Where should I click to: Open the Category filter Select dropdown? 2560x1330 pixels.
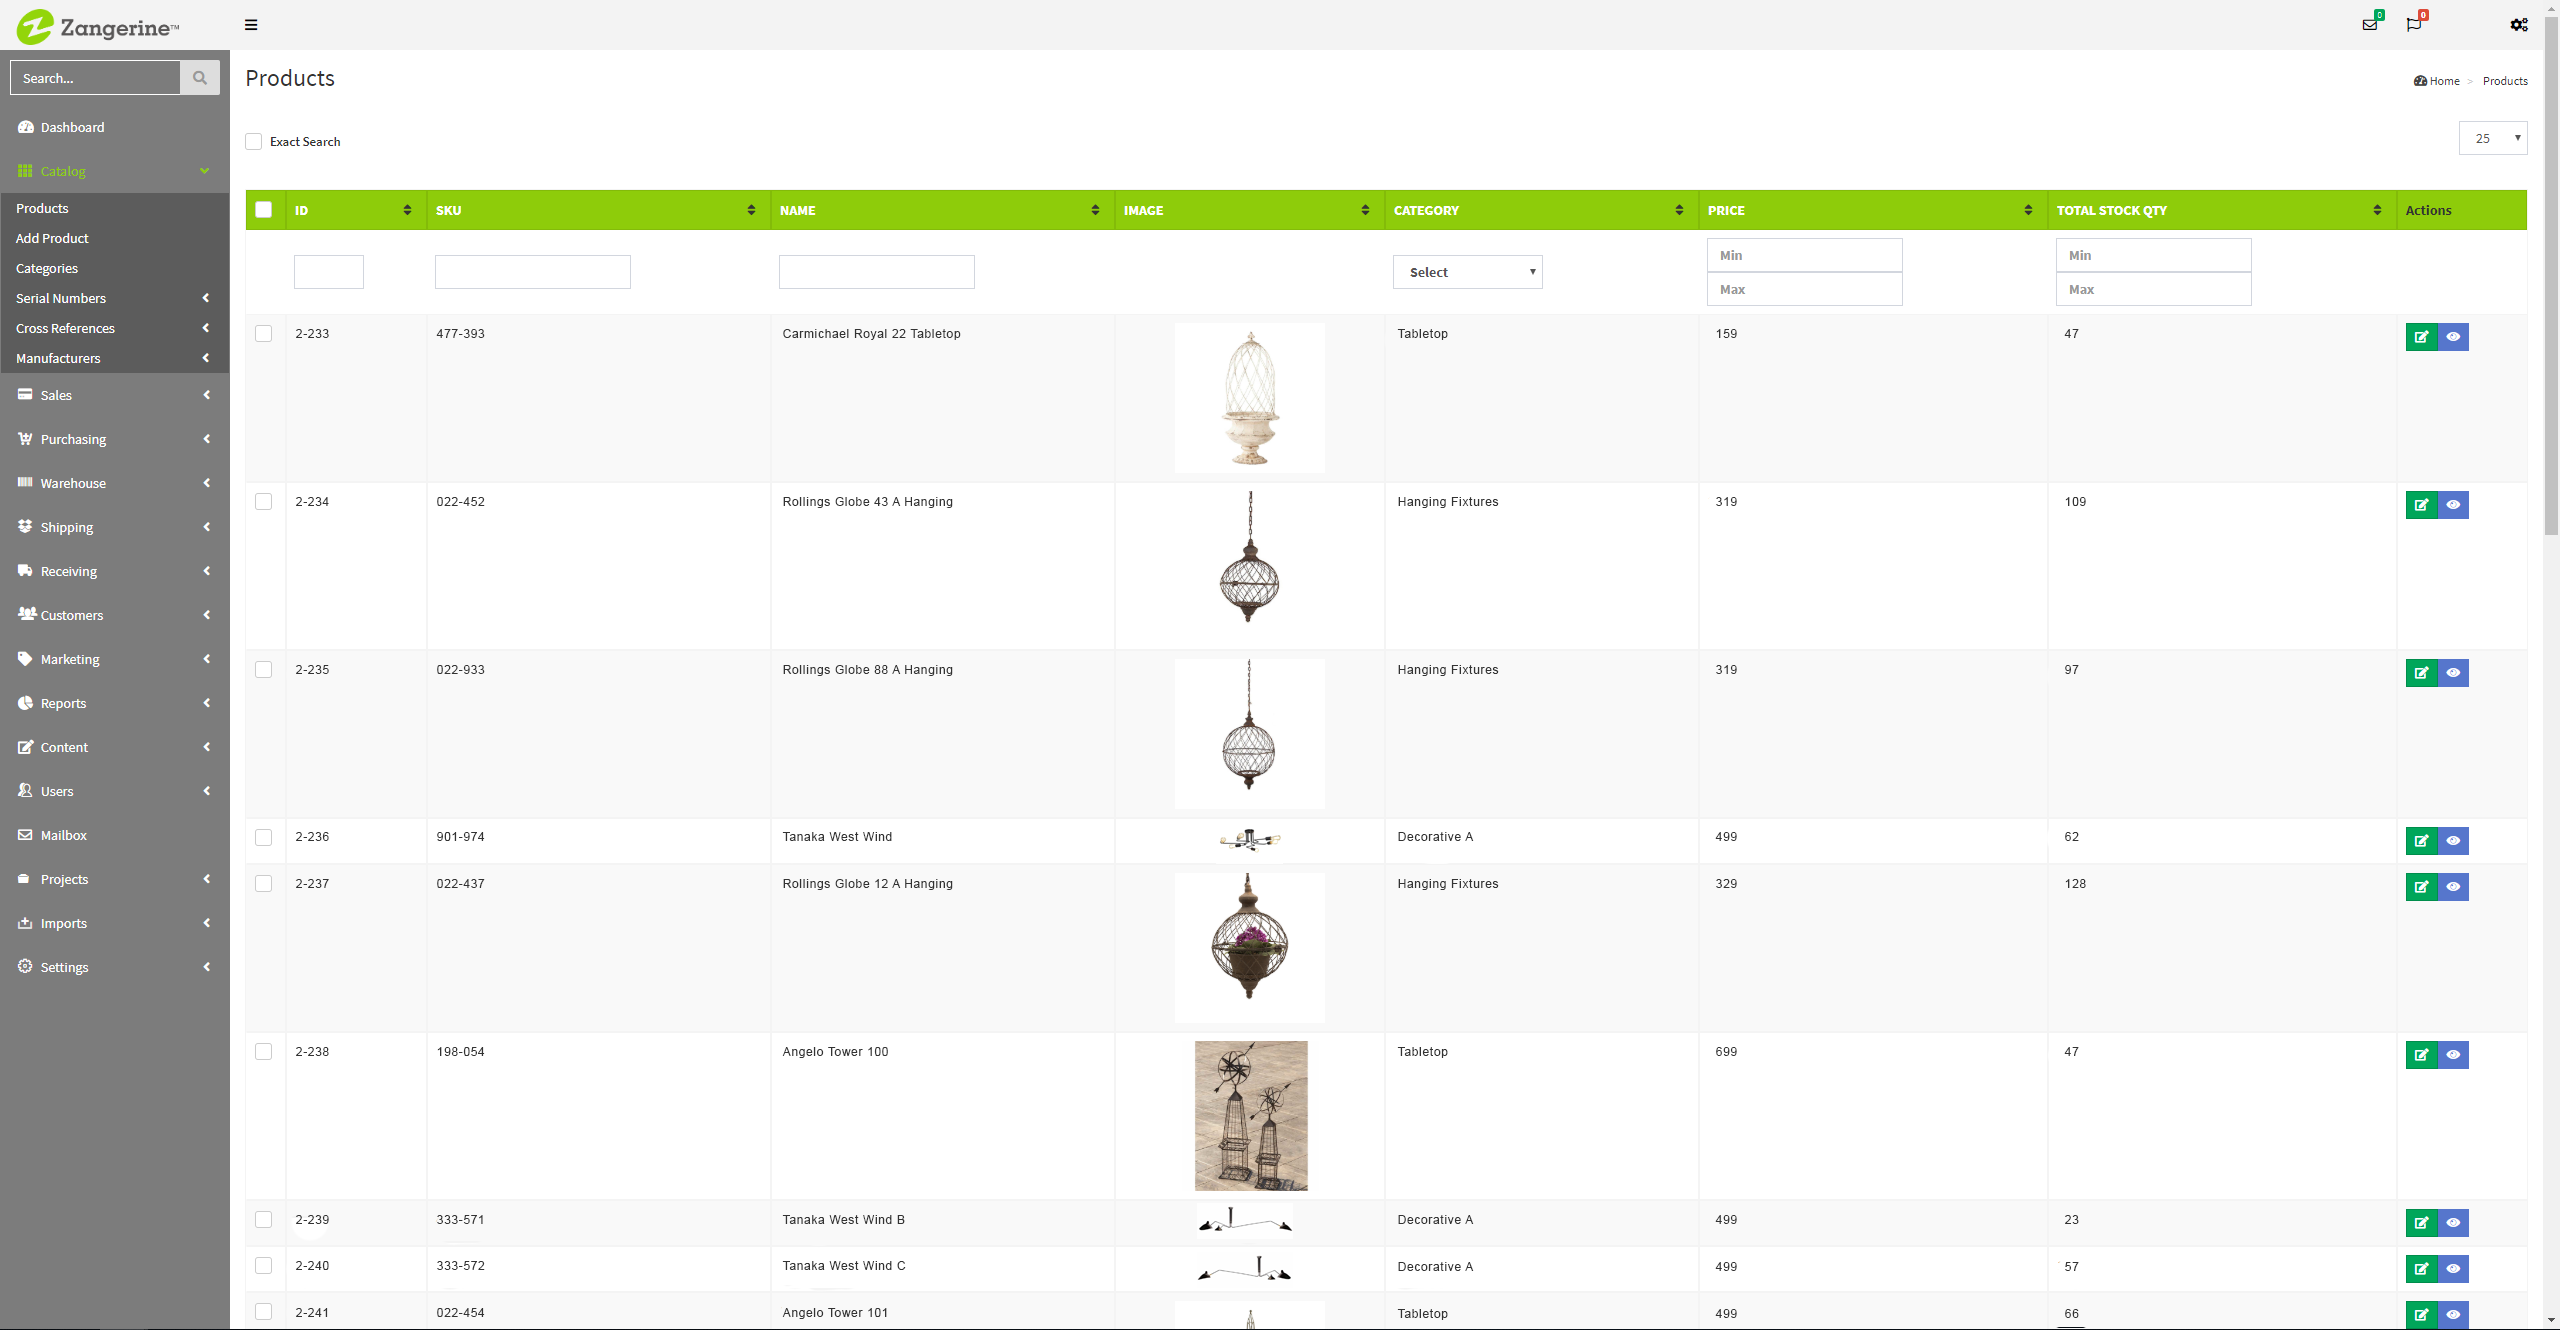pos(1467,272)
